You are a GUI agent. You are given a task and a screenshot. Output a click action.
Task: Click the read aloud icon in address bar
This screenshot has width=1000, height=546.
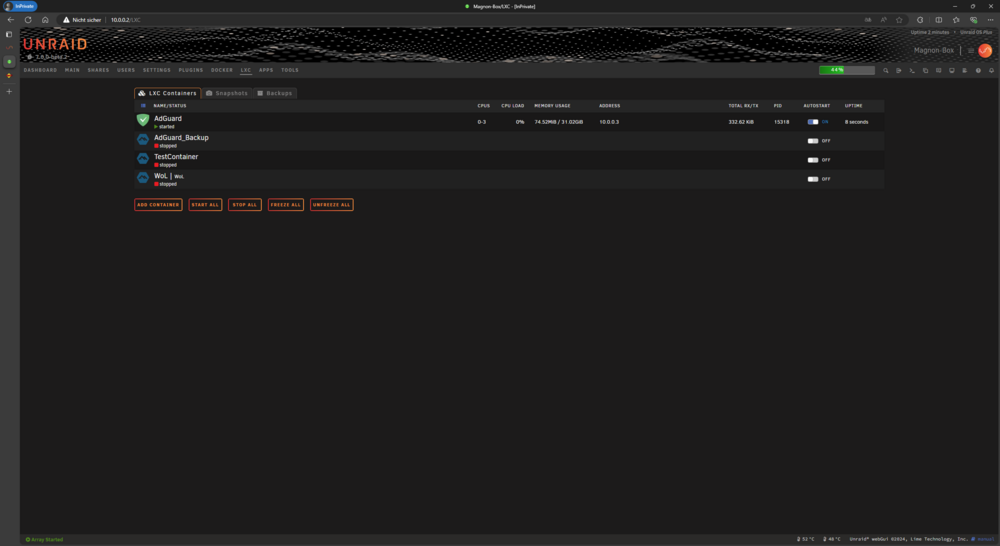pyautogui.click(x=883, y=20)
